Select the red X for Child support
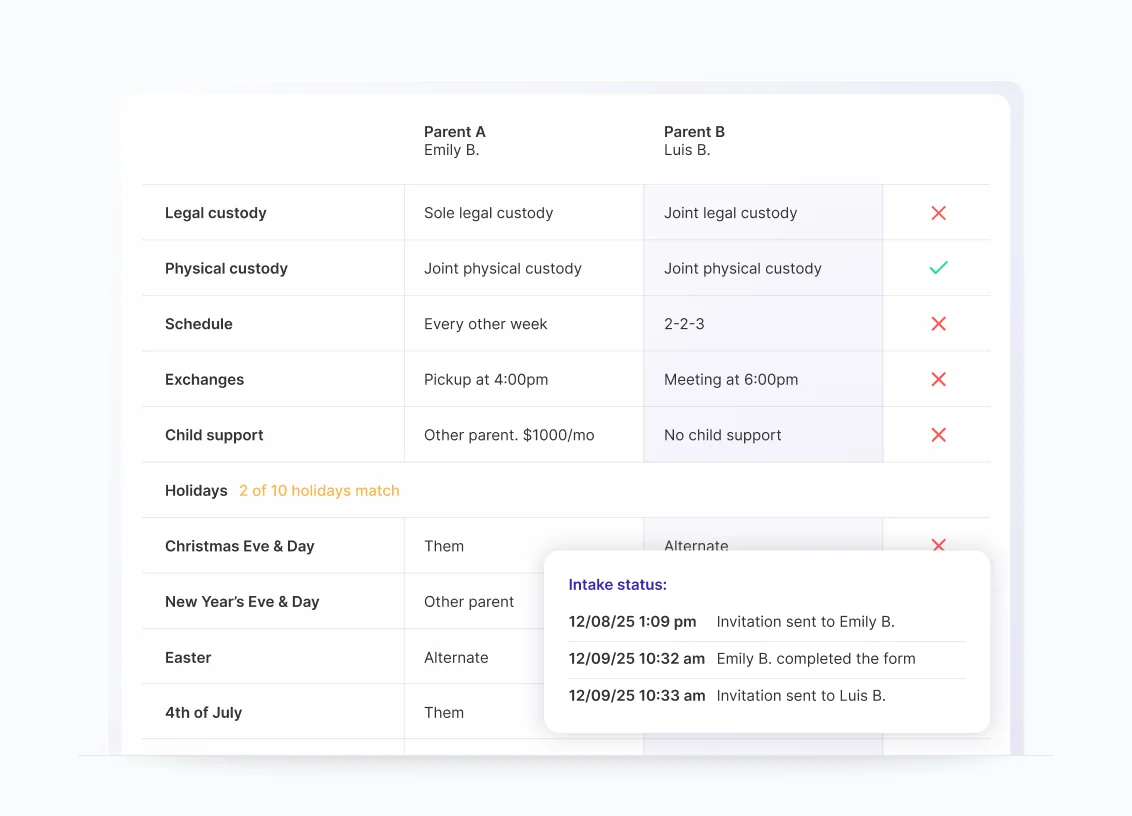 click(x=937, y=435)
